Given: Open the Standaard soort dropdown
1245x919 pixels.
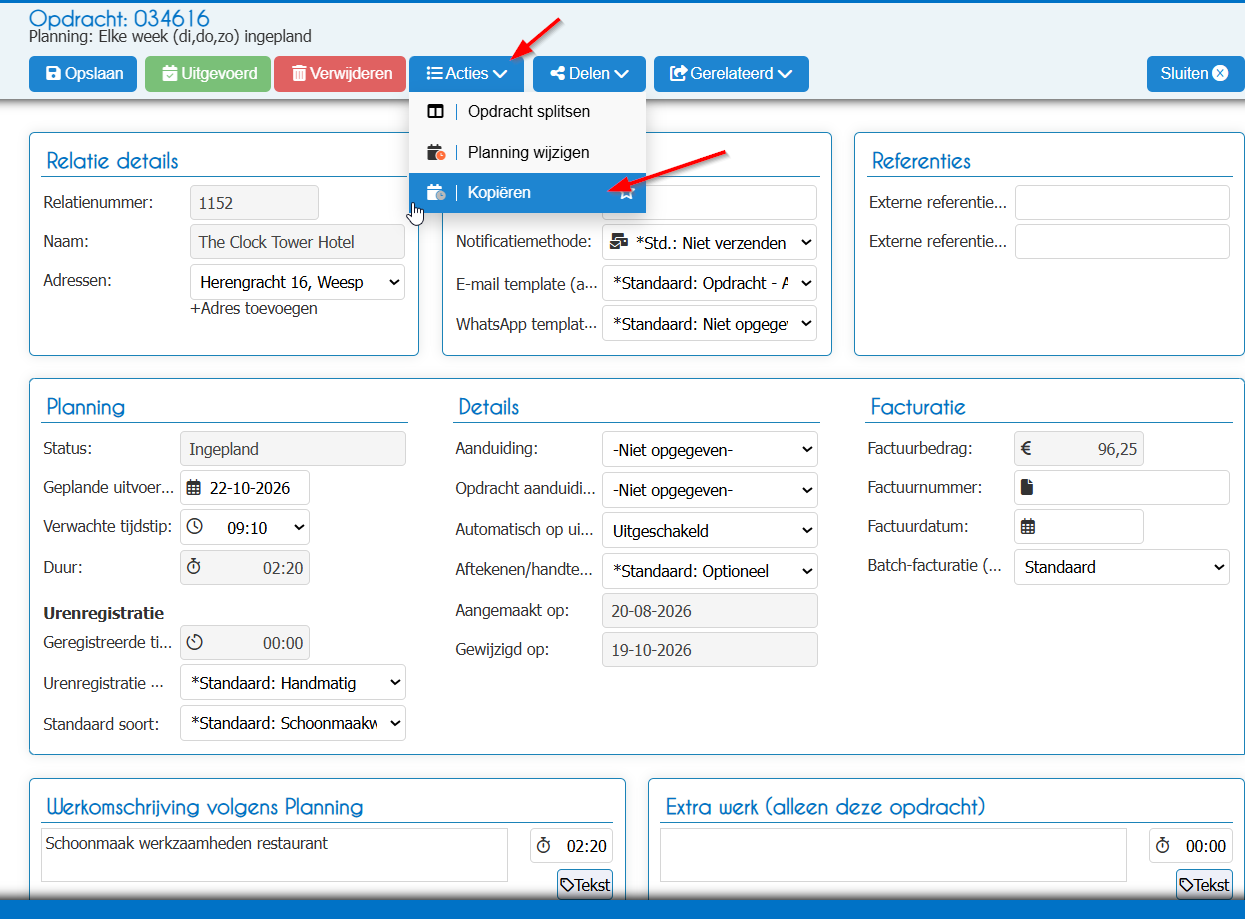Looking at the screenshot, I should point(293,723).
